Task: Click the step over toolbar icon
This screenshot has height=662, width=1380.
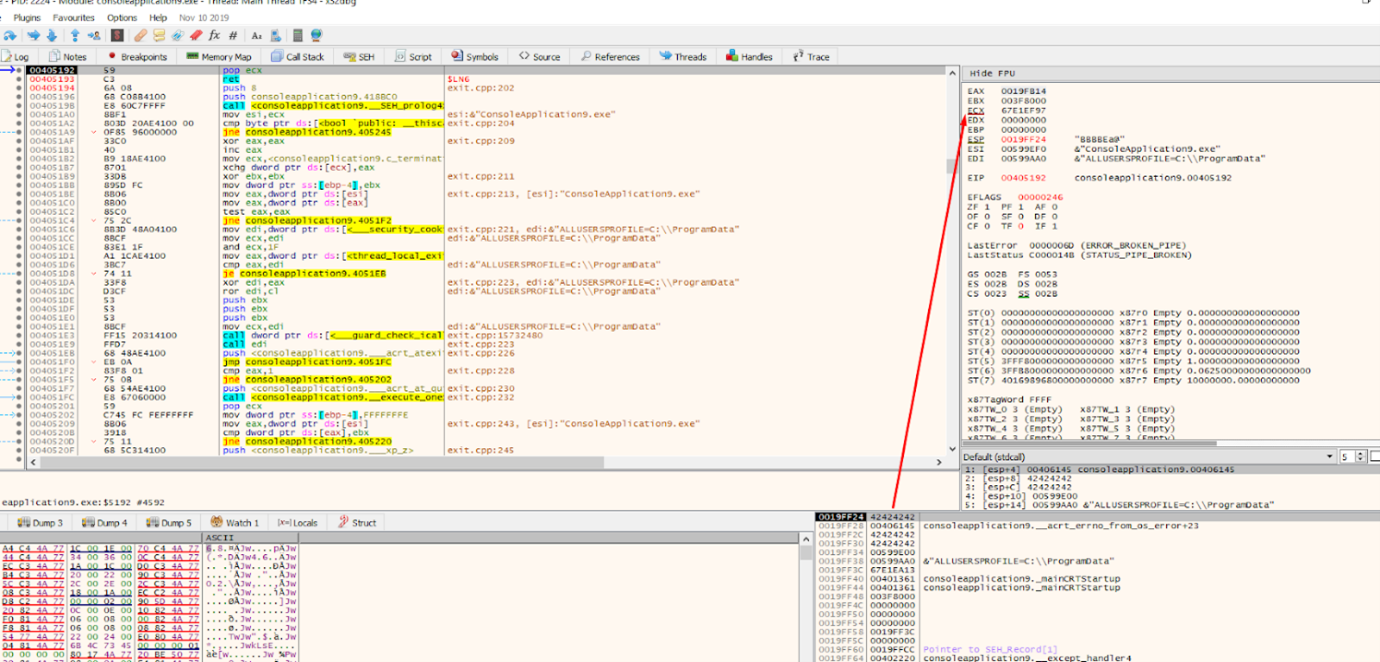Action: click(10, 36)
